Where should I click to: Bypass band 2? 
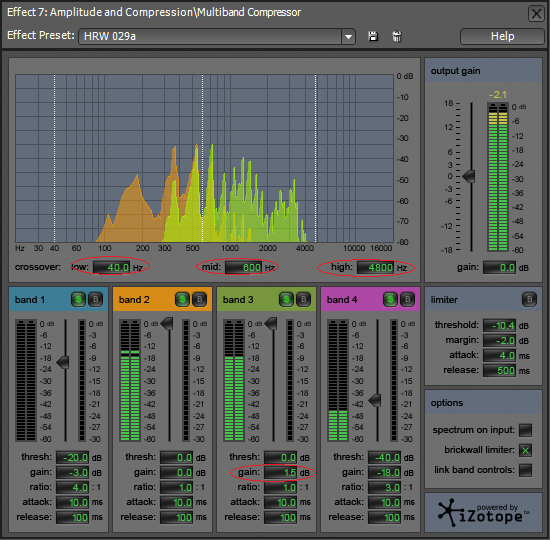pyautogui.click(x=200, y=299)
